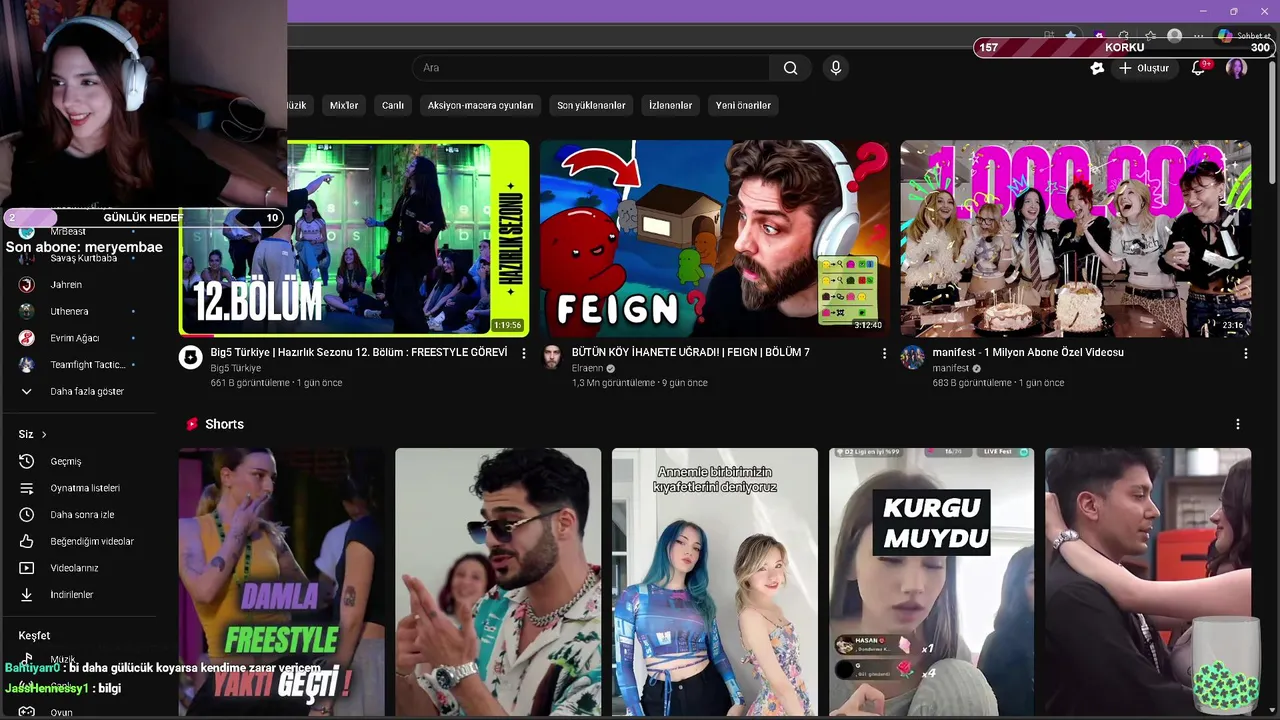Open Beğendiğim videolar sidebar entry
The height and width of the screenshot is (720, 1280).
80,541
